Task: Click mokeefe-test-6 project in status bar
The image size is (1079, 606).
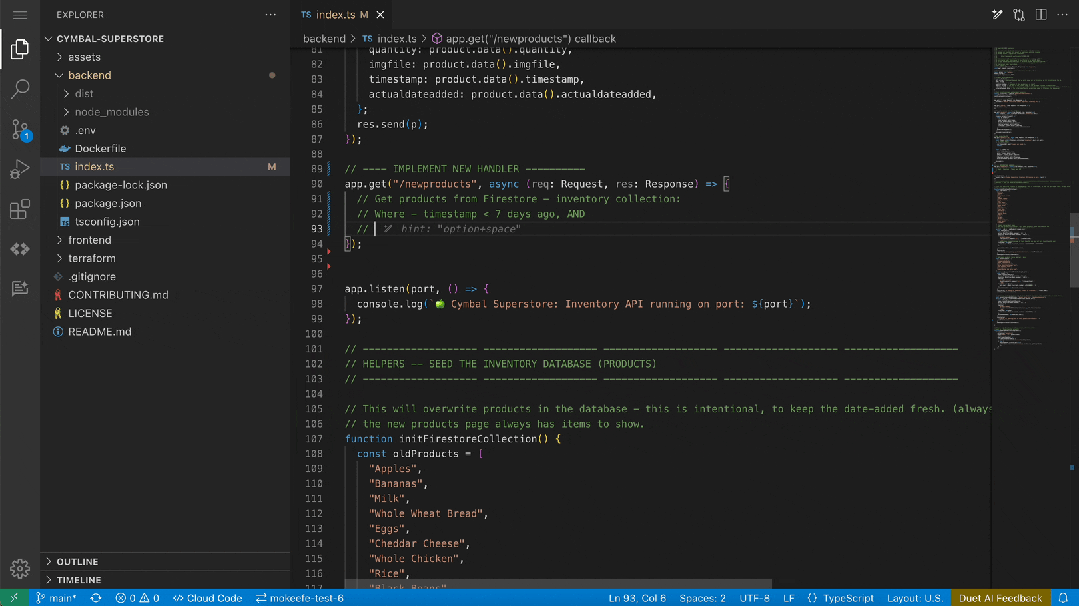Action: click(299, 598)
